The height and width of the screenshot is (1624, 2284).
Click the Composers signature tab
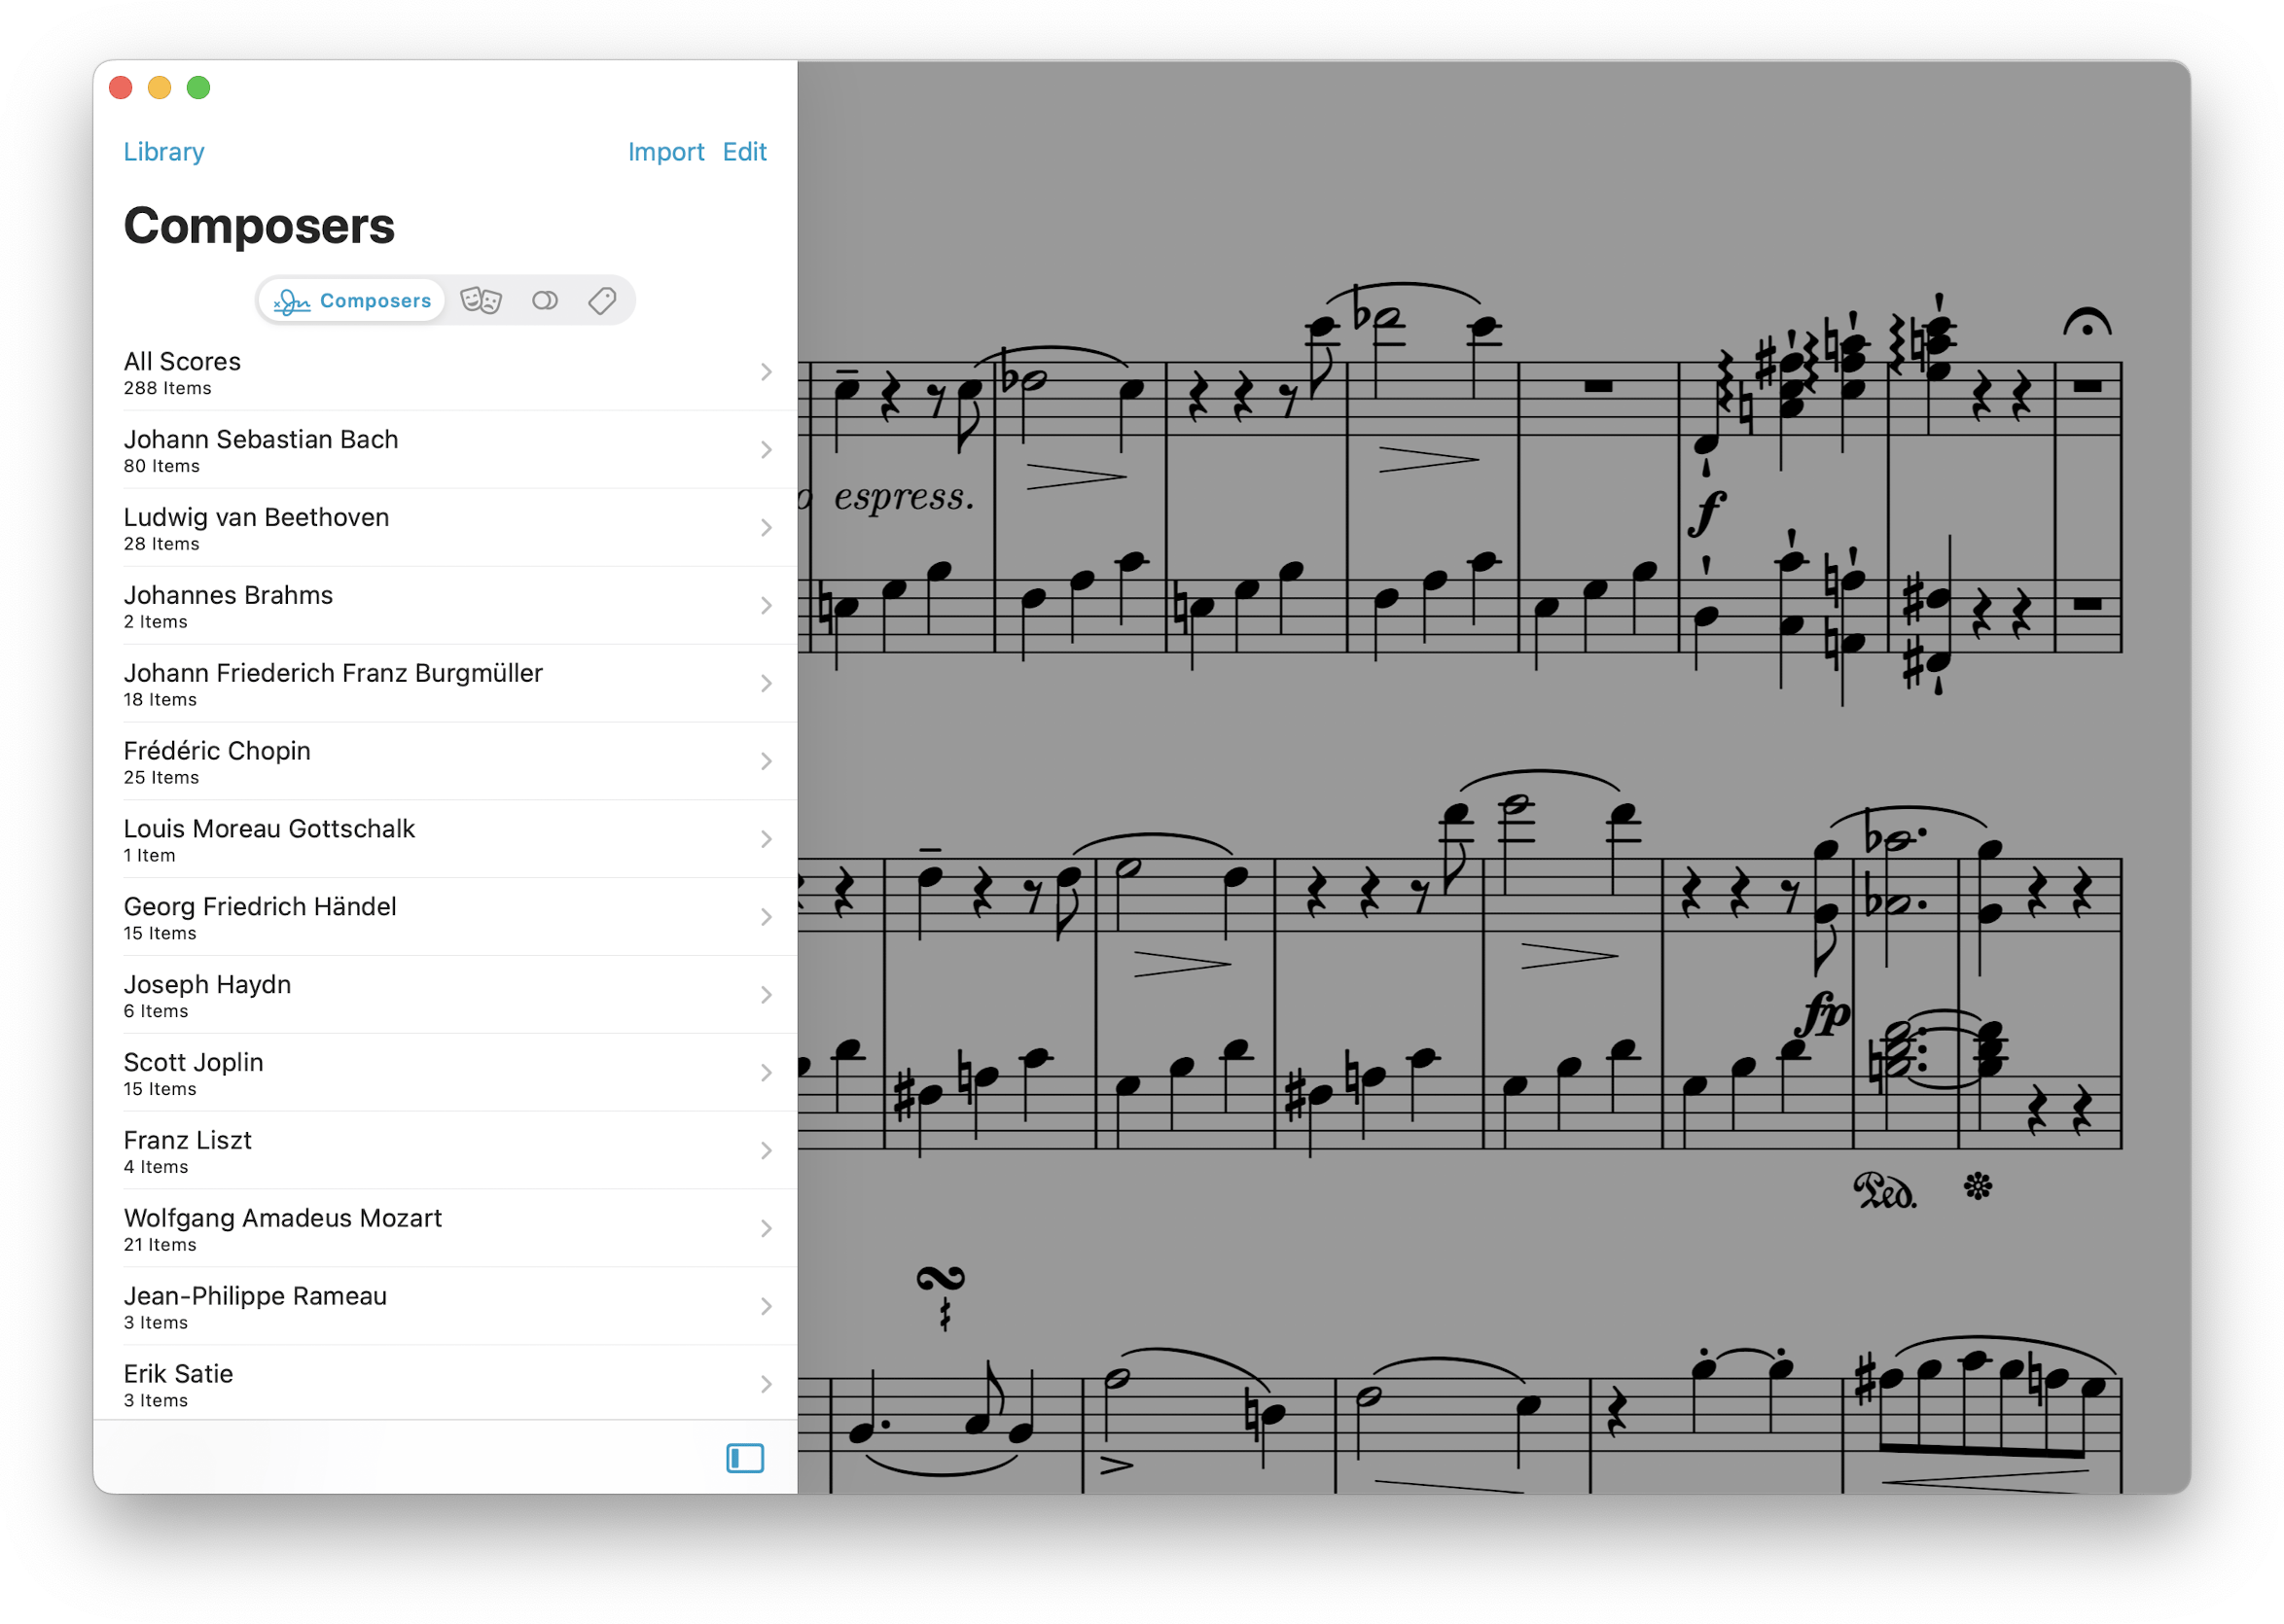[352, 300]
